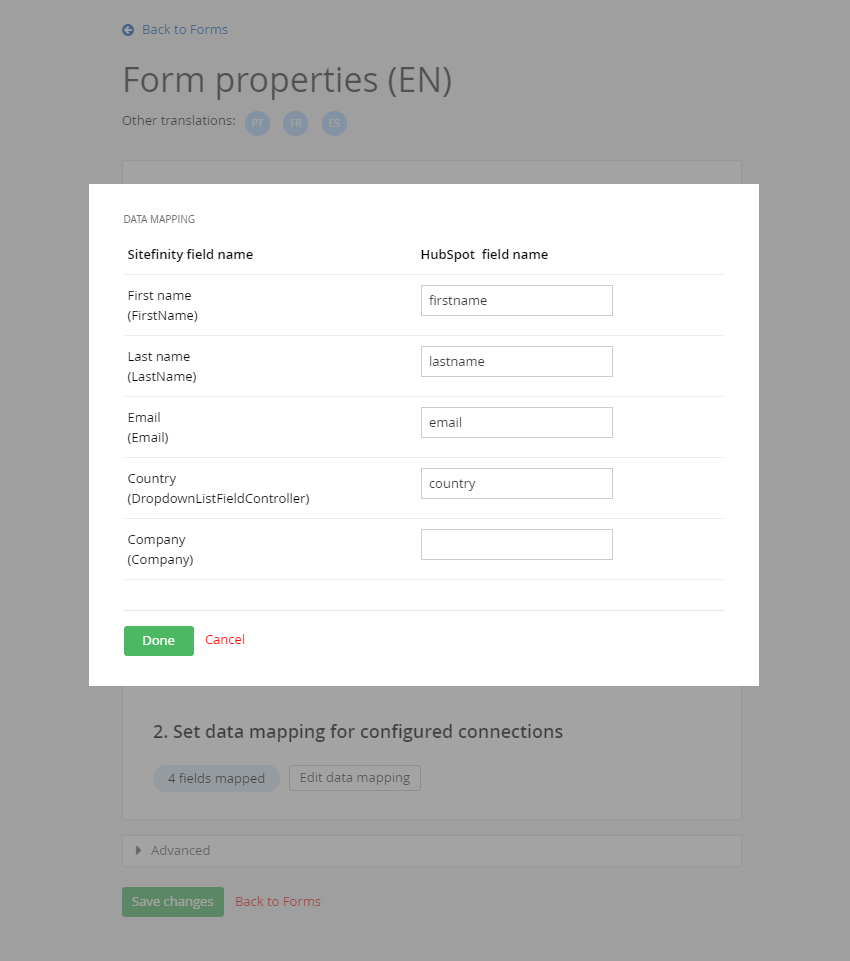Switch to the PT translation
The image size is (850, 961).
tap(258, 123)
